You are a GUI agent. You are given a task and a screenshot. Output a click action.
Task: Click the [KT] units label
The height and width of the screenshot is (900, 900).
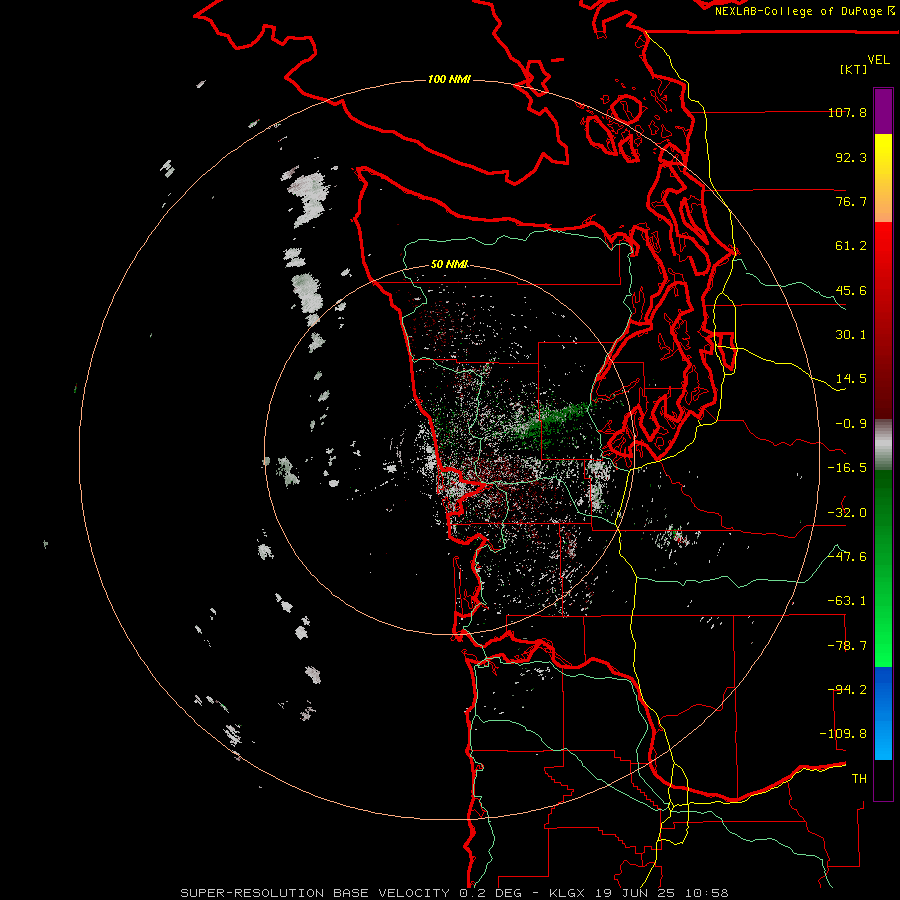(853, 69)
